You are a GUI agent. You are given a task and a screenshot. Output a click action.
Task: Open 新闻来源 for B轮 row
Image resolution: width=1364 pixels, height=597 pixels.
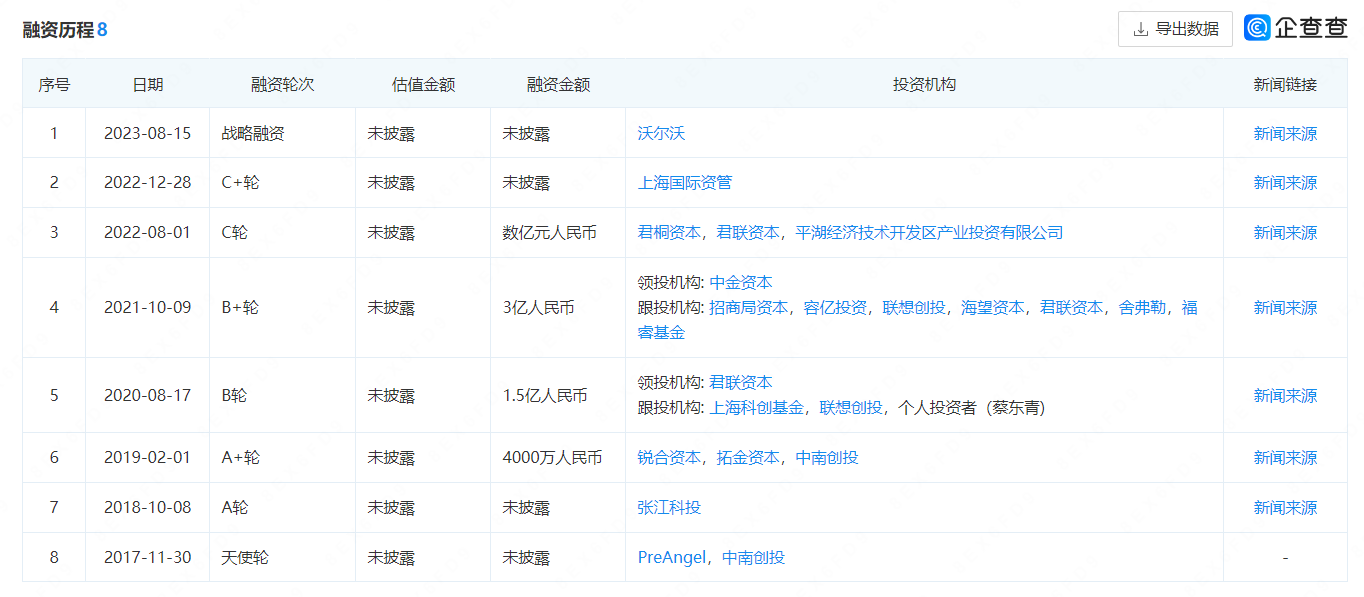1285,396
